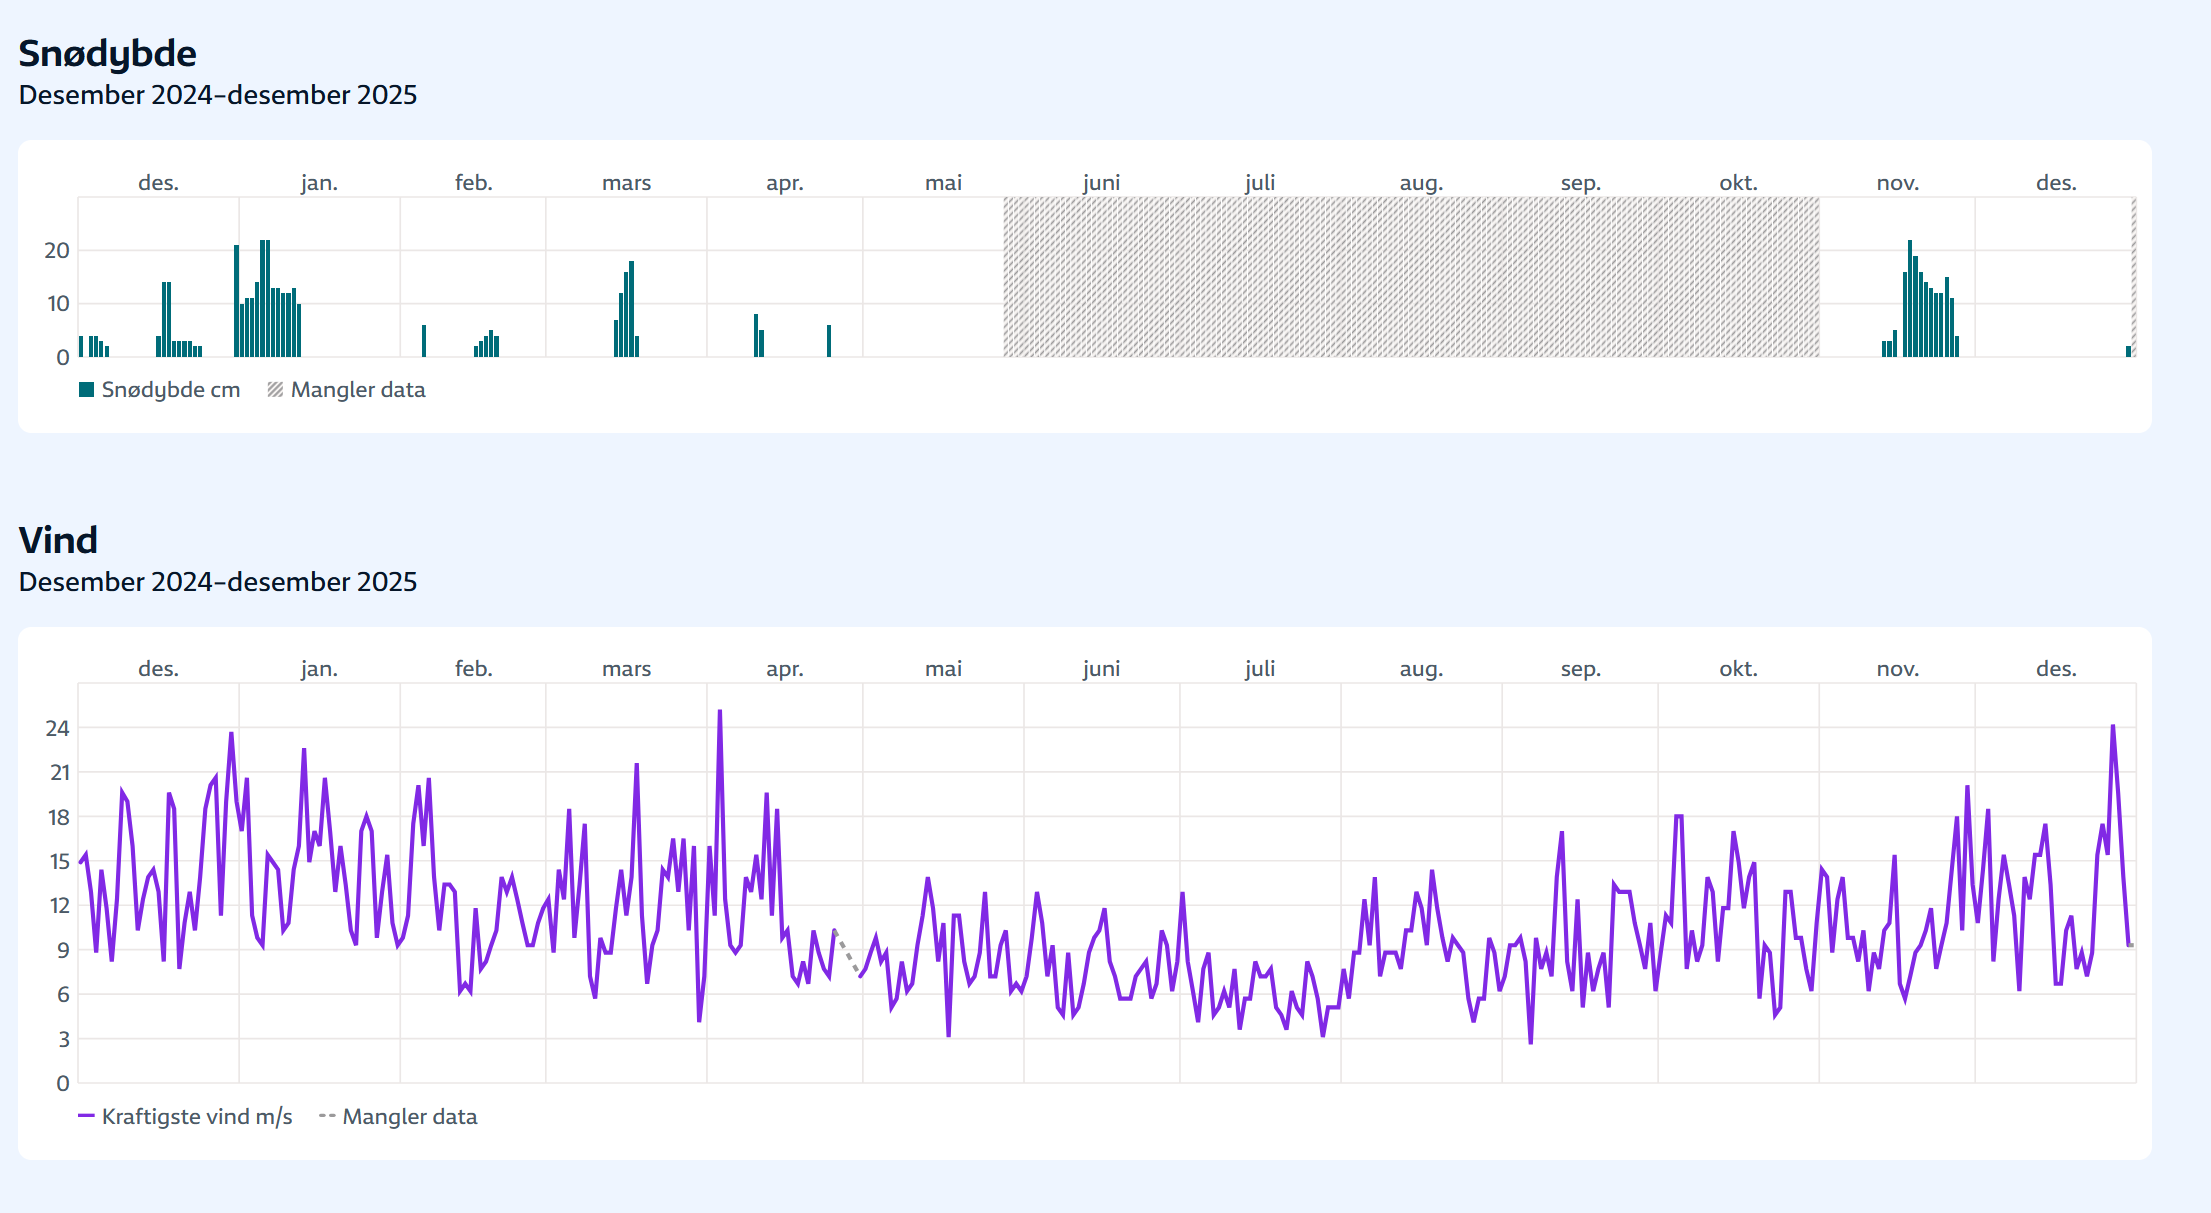Click the hatched Mangler data legend icon

[x=275, y=390]
